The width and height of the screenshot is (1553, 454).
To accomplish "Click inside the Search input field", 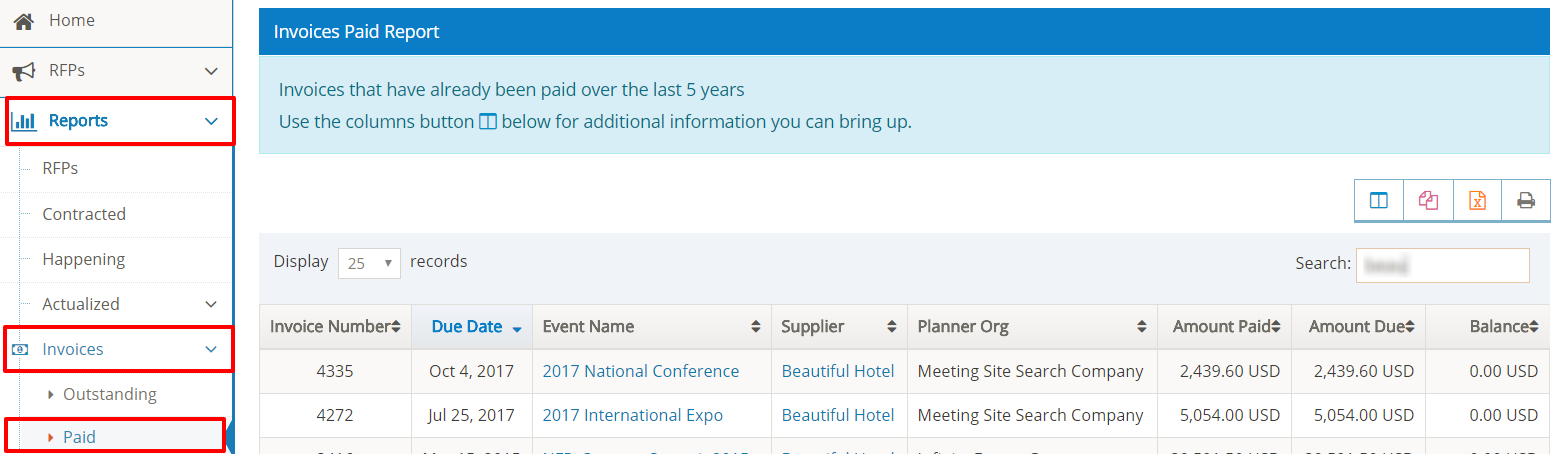I will pos(1442,265).
